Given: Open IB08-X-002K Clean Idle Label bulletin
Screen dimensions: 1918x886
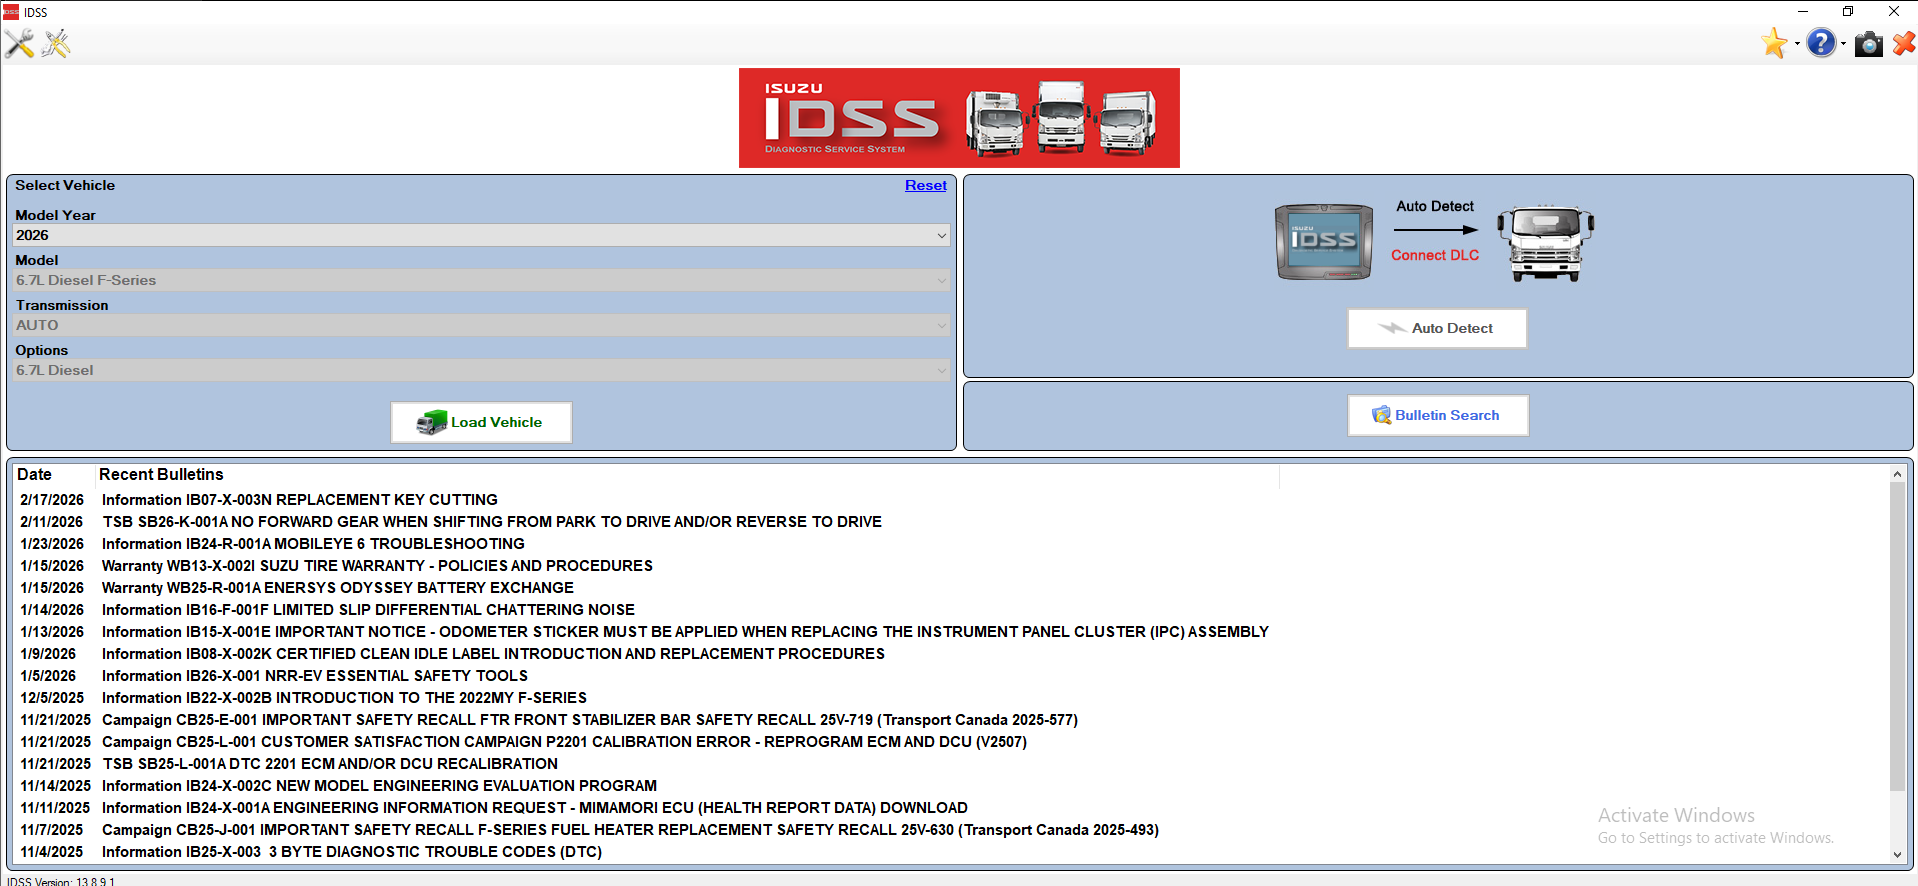Looking at the screenshot, I should pos(493,654).
